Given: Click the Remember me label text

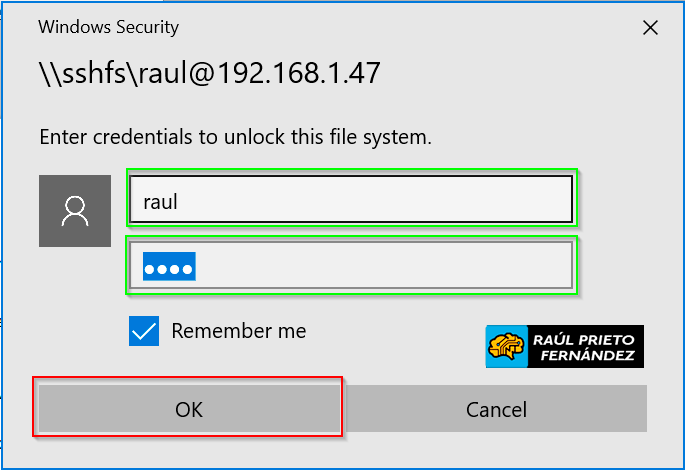Looking at the screenshot, I should (x=238, y=331).
